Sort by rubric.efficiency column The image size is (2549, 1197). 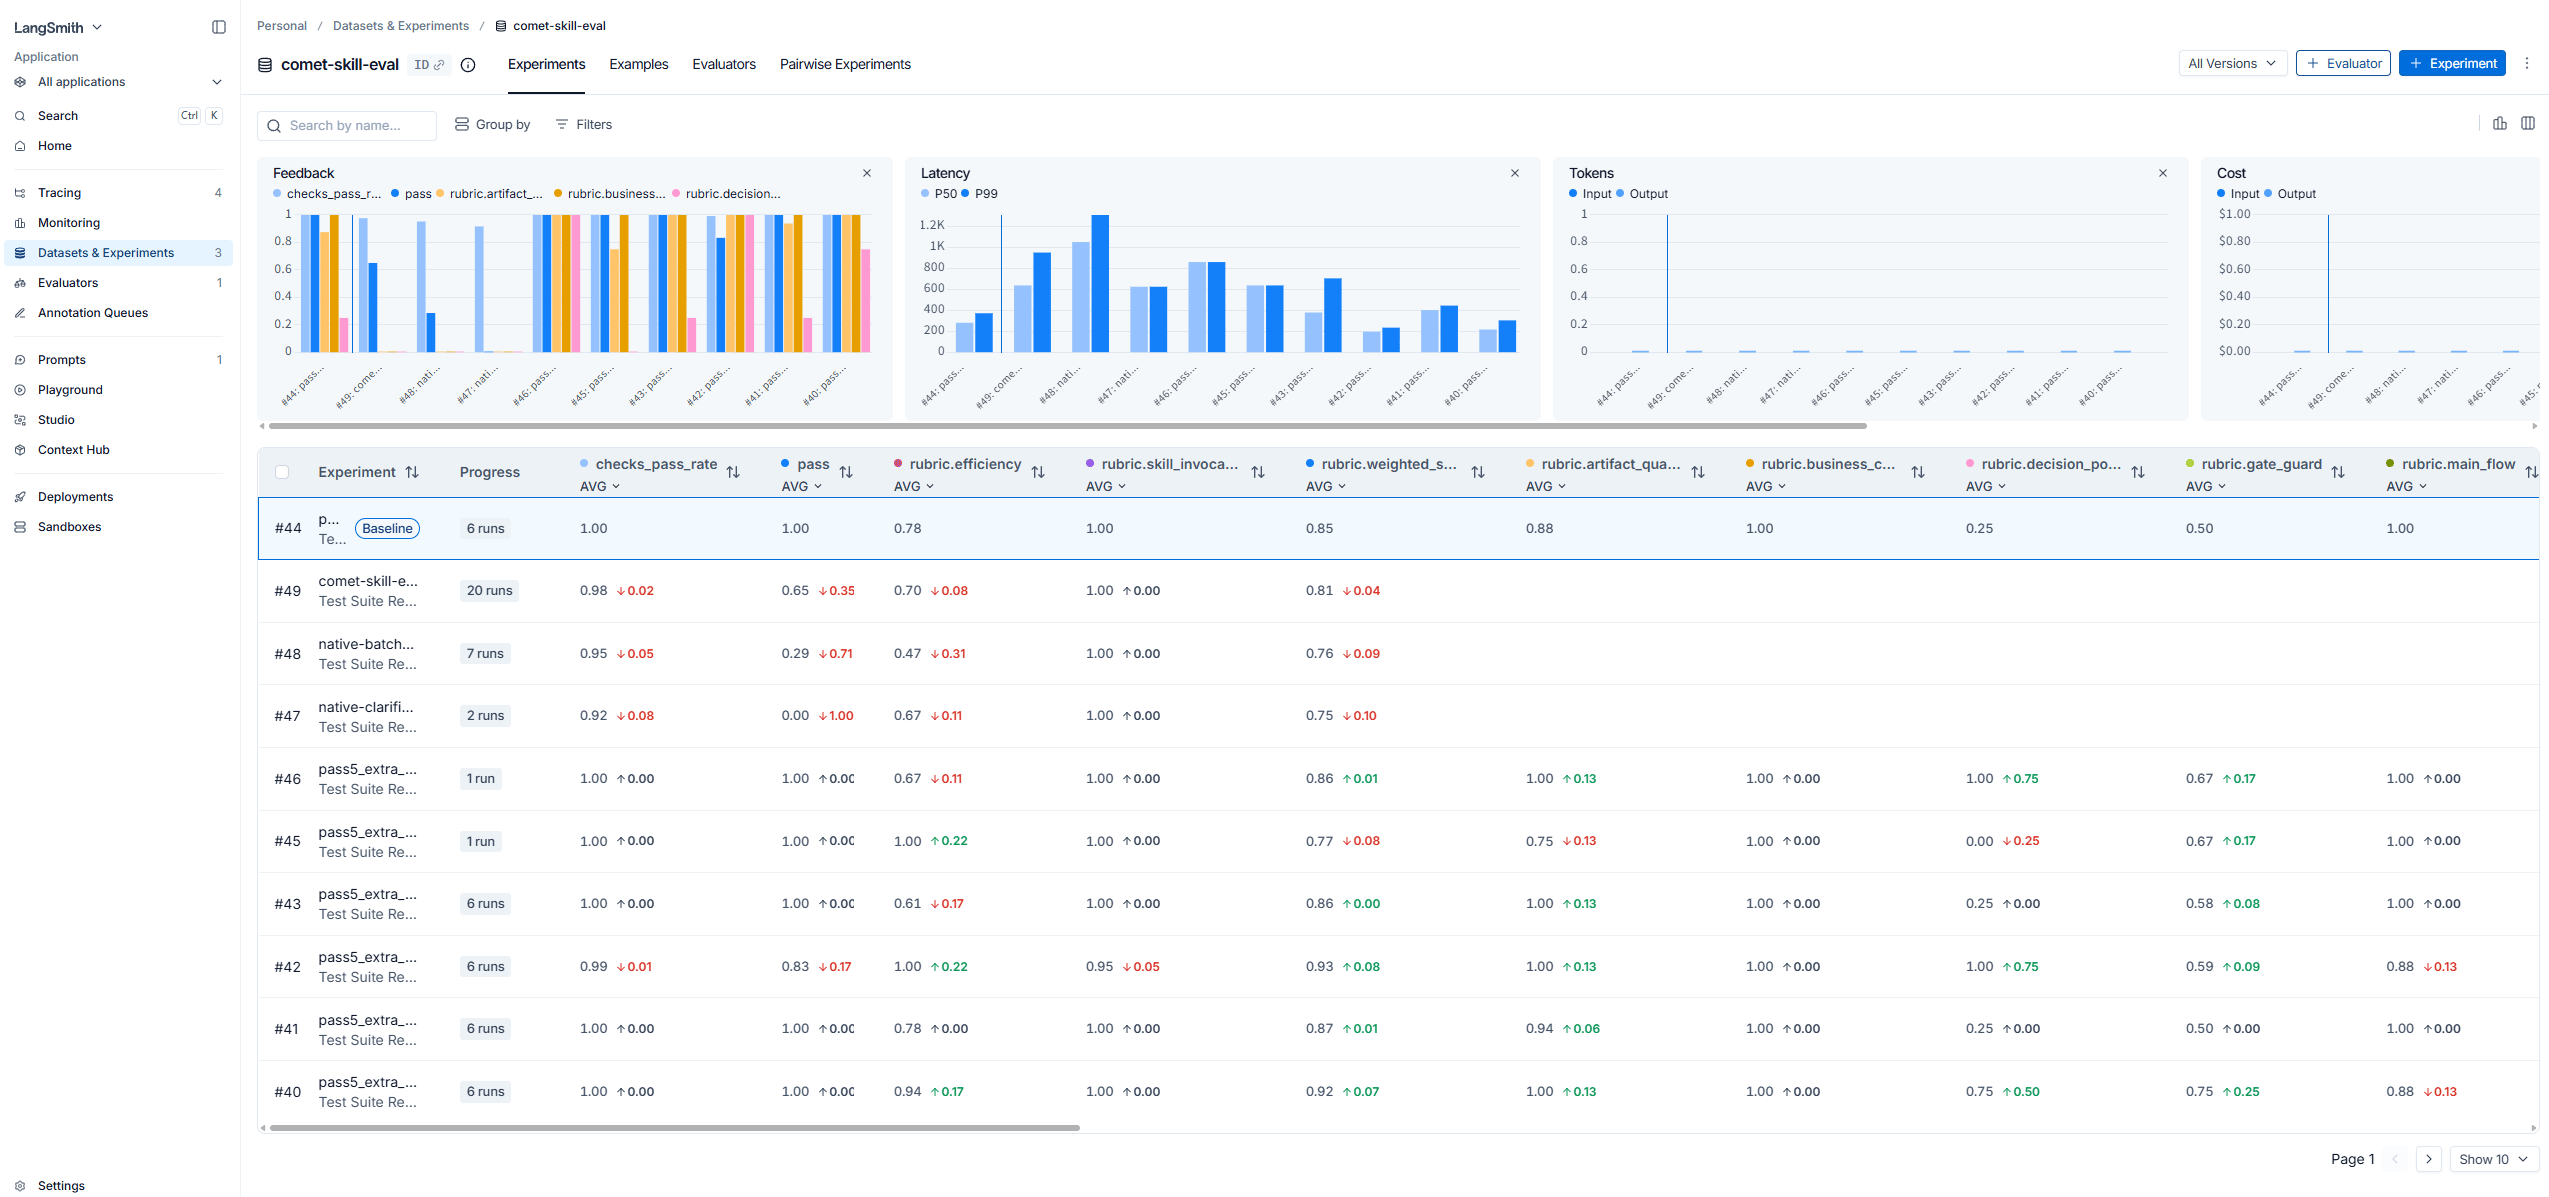[1038, 472]
